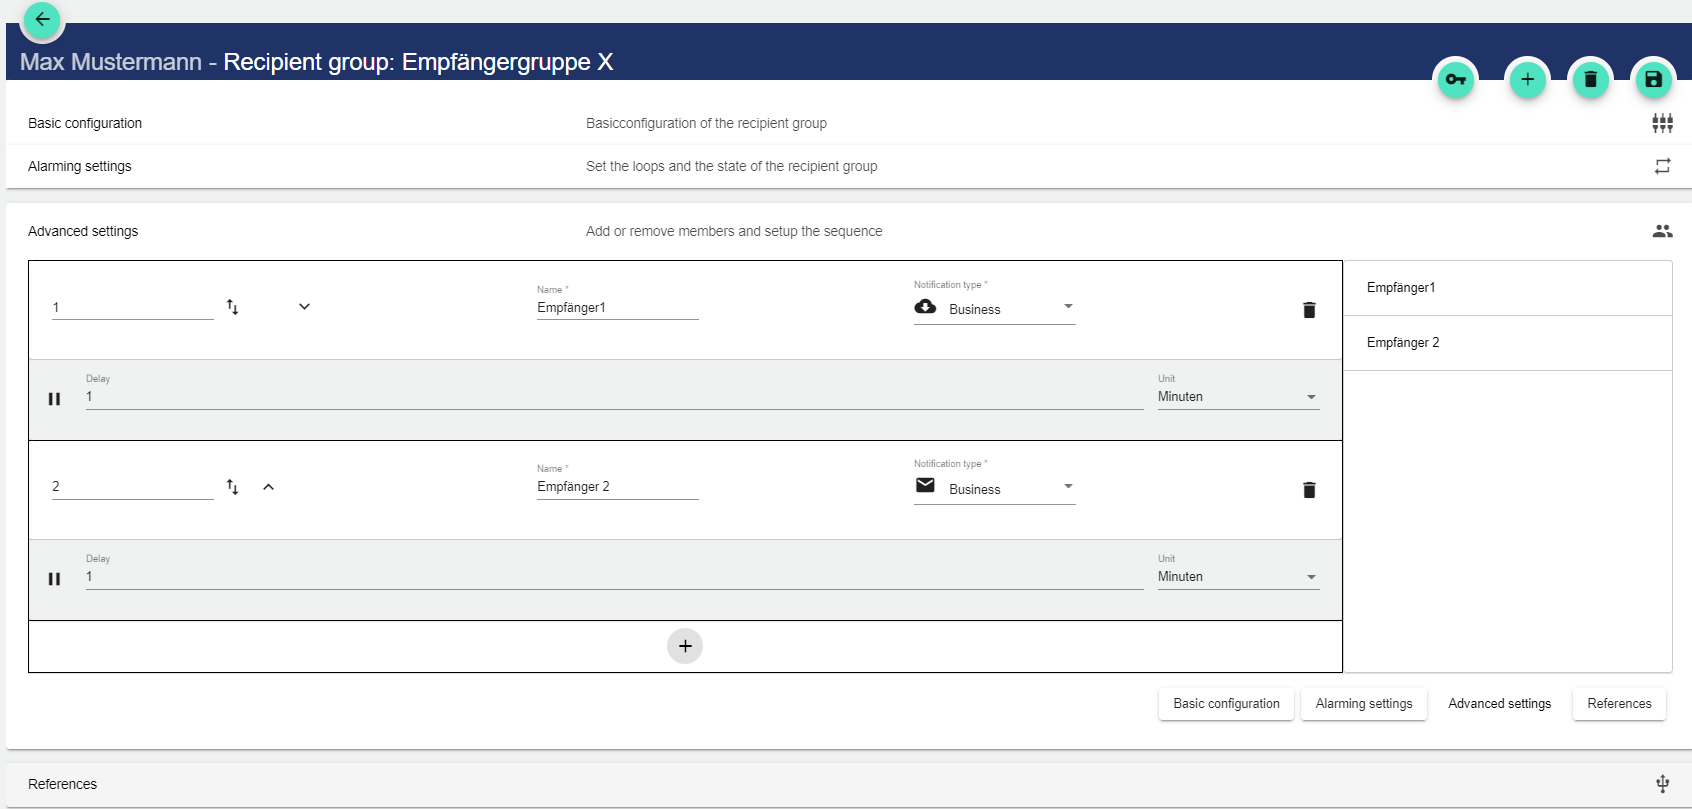Select Empfänger 2 in the right list
The image size is (1692, 809).
[x=1403, y=343]
